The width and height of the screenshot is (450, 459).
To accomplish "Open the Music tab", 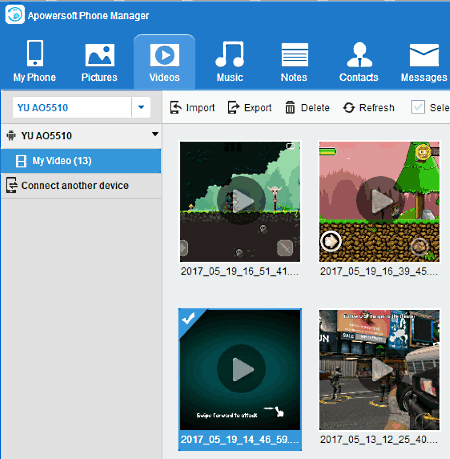I will [x=230, y=62].
